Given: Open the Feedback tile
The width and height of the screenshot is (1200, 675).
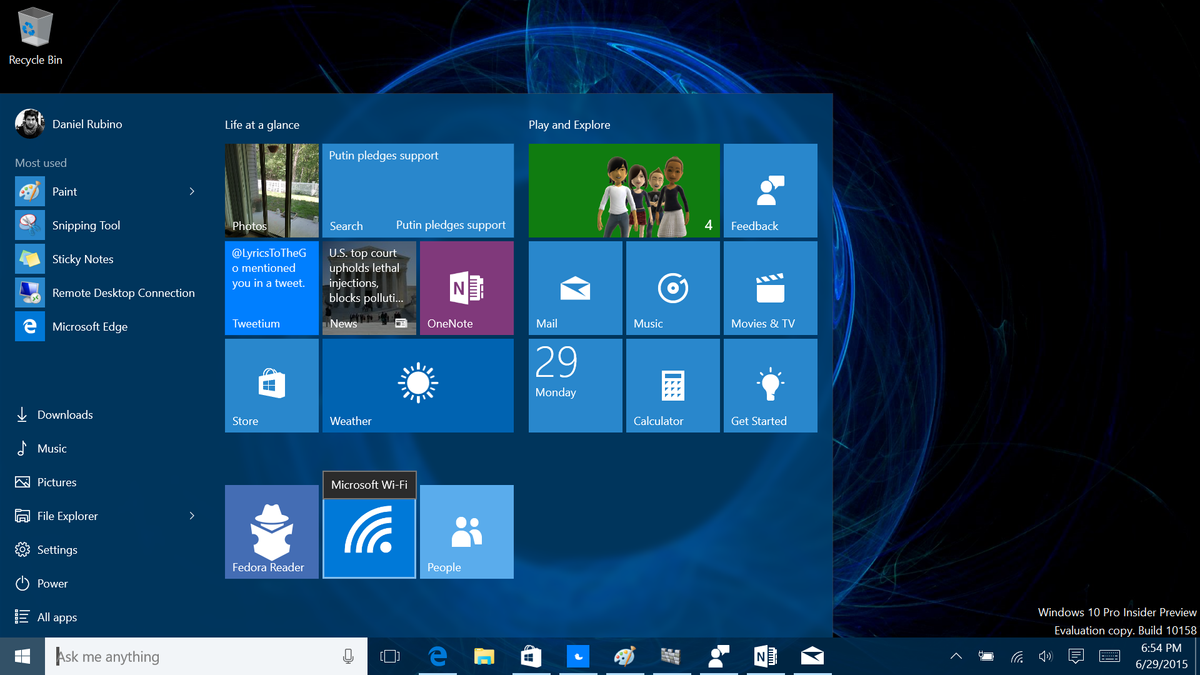Looking at the screenshot, I should 770,190.
